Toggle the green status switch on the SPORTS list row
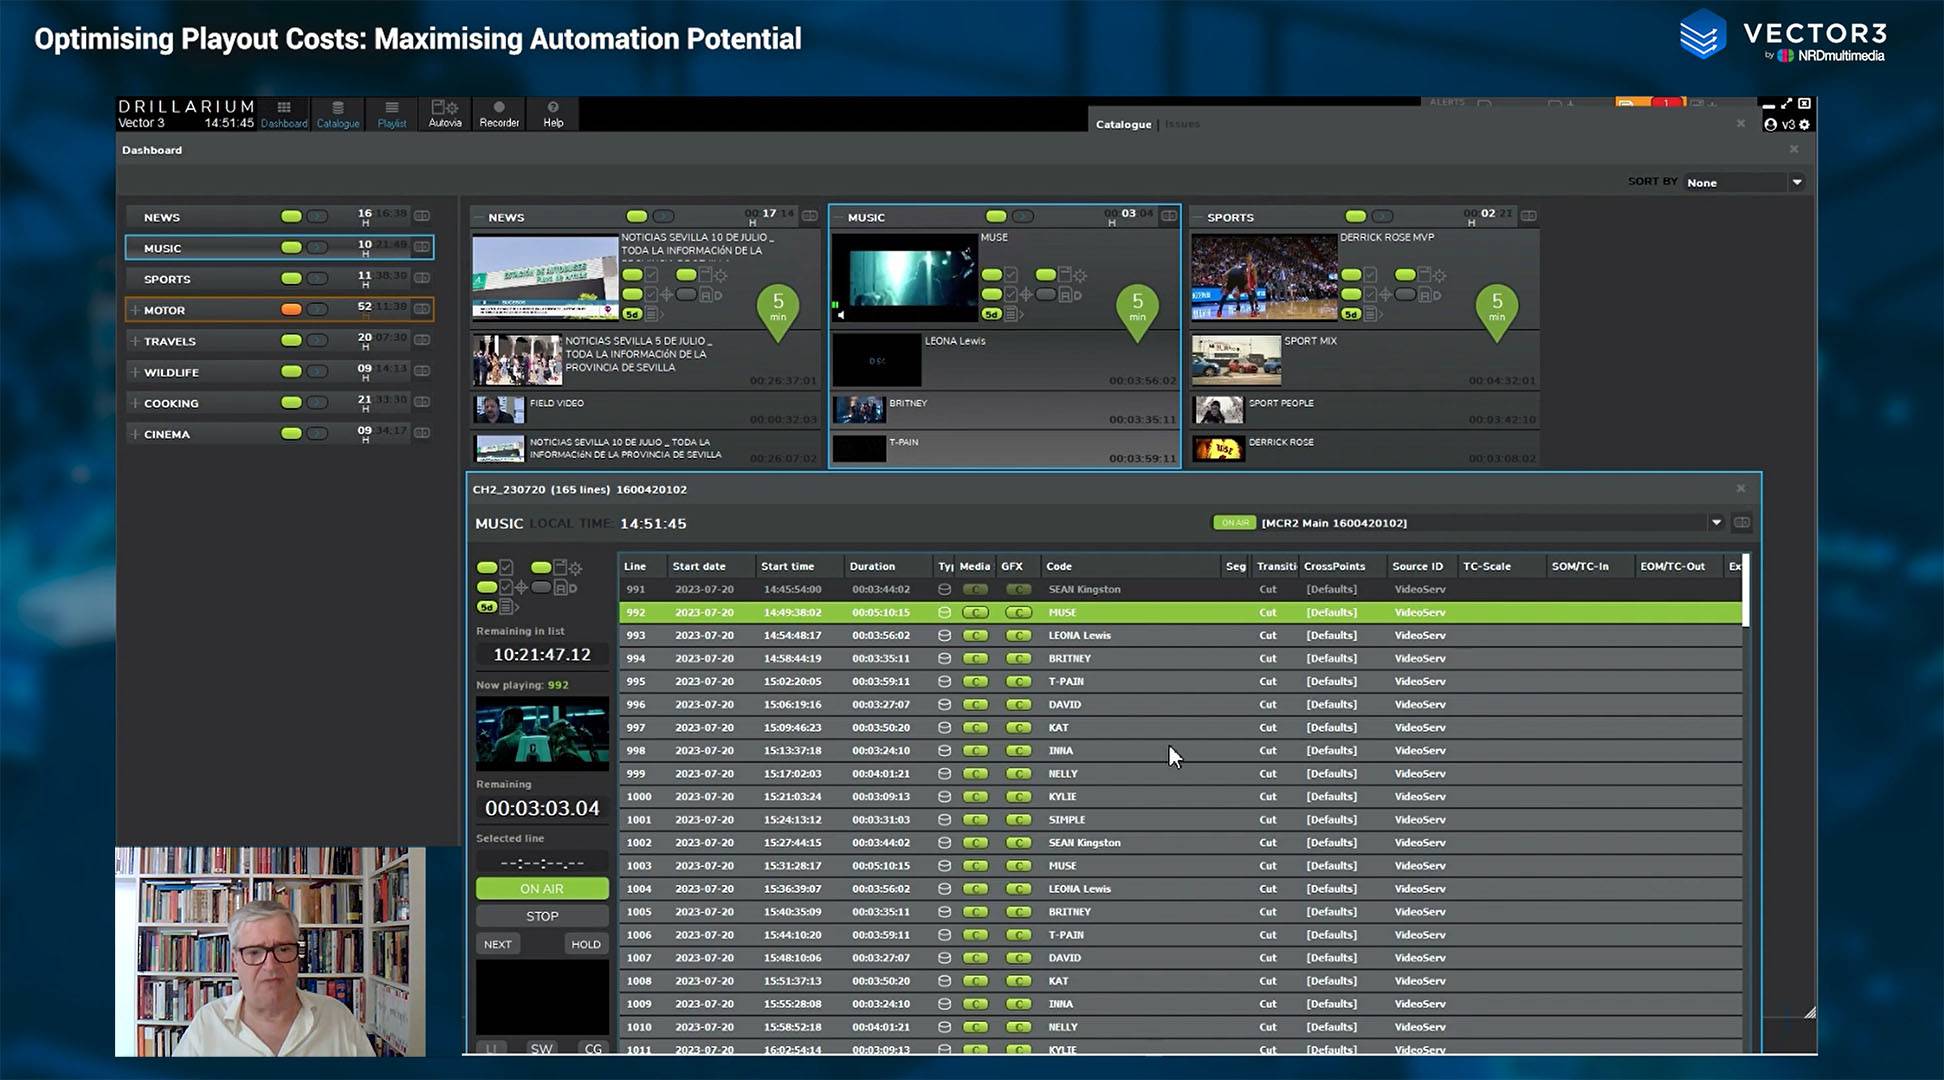 (x=291, y=278)
